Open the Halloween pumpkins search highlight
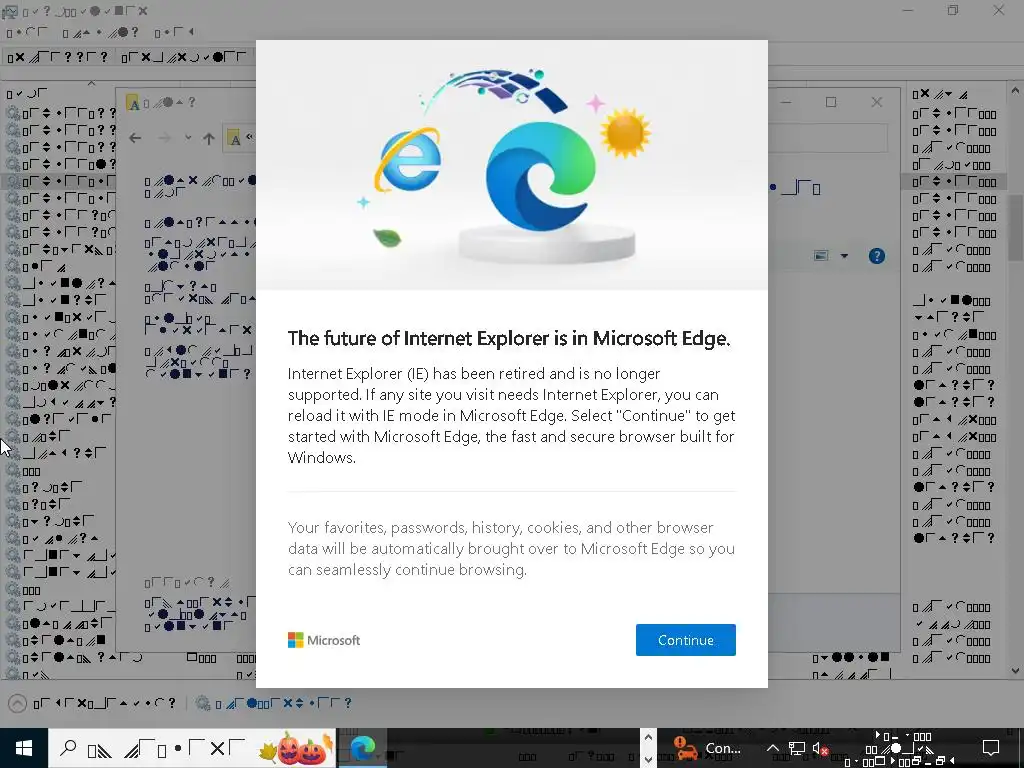This screenshot has width=1024, height=768. point(296,748)
